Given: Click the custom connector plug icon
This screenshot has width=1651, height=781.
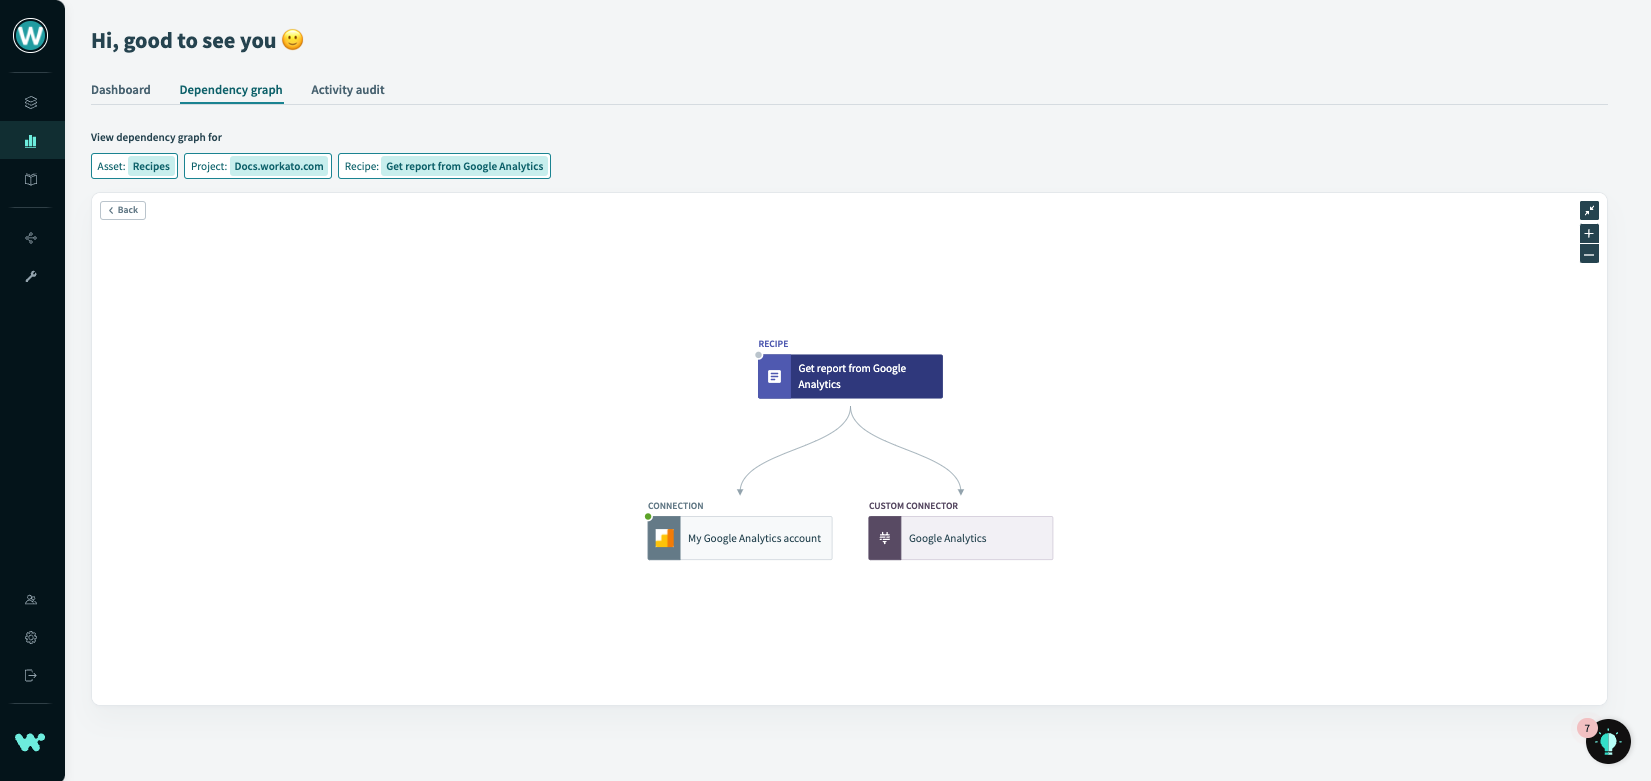Looking at the screenshot, I should [885, 538].
